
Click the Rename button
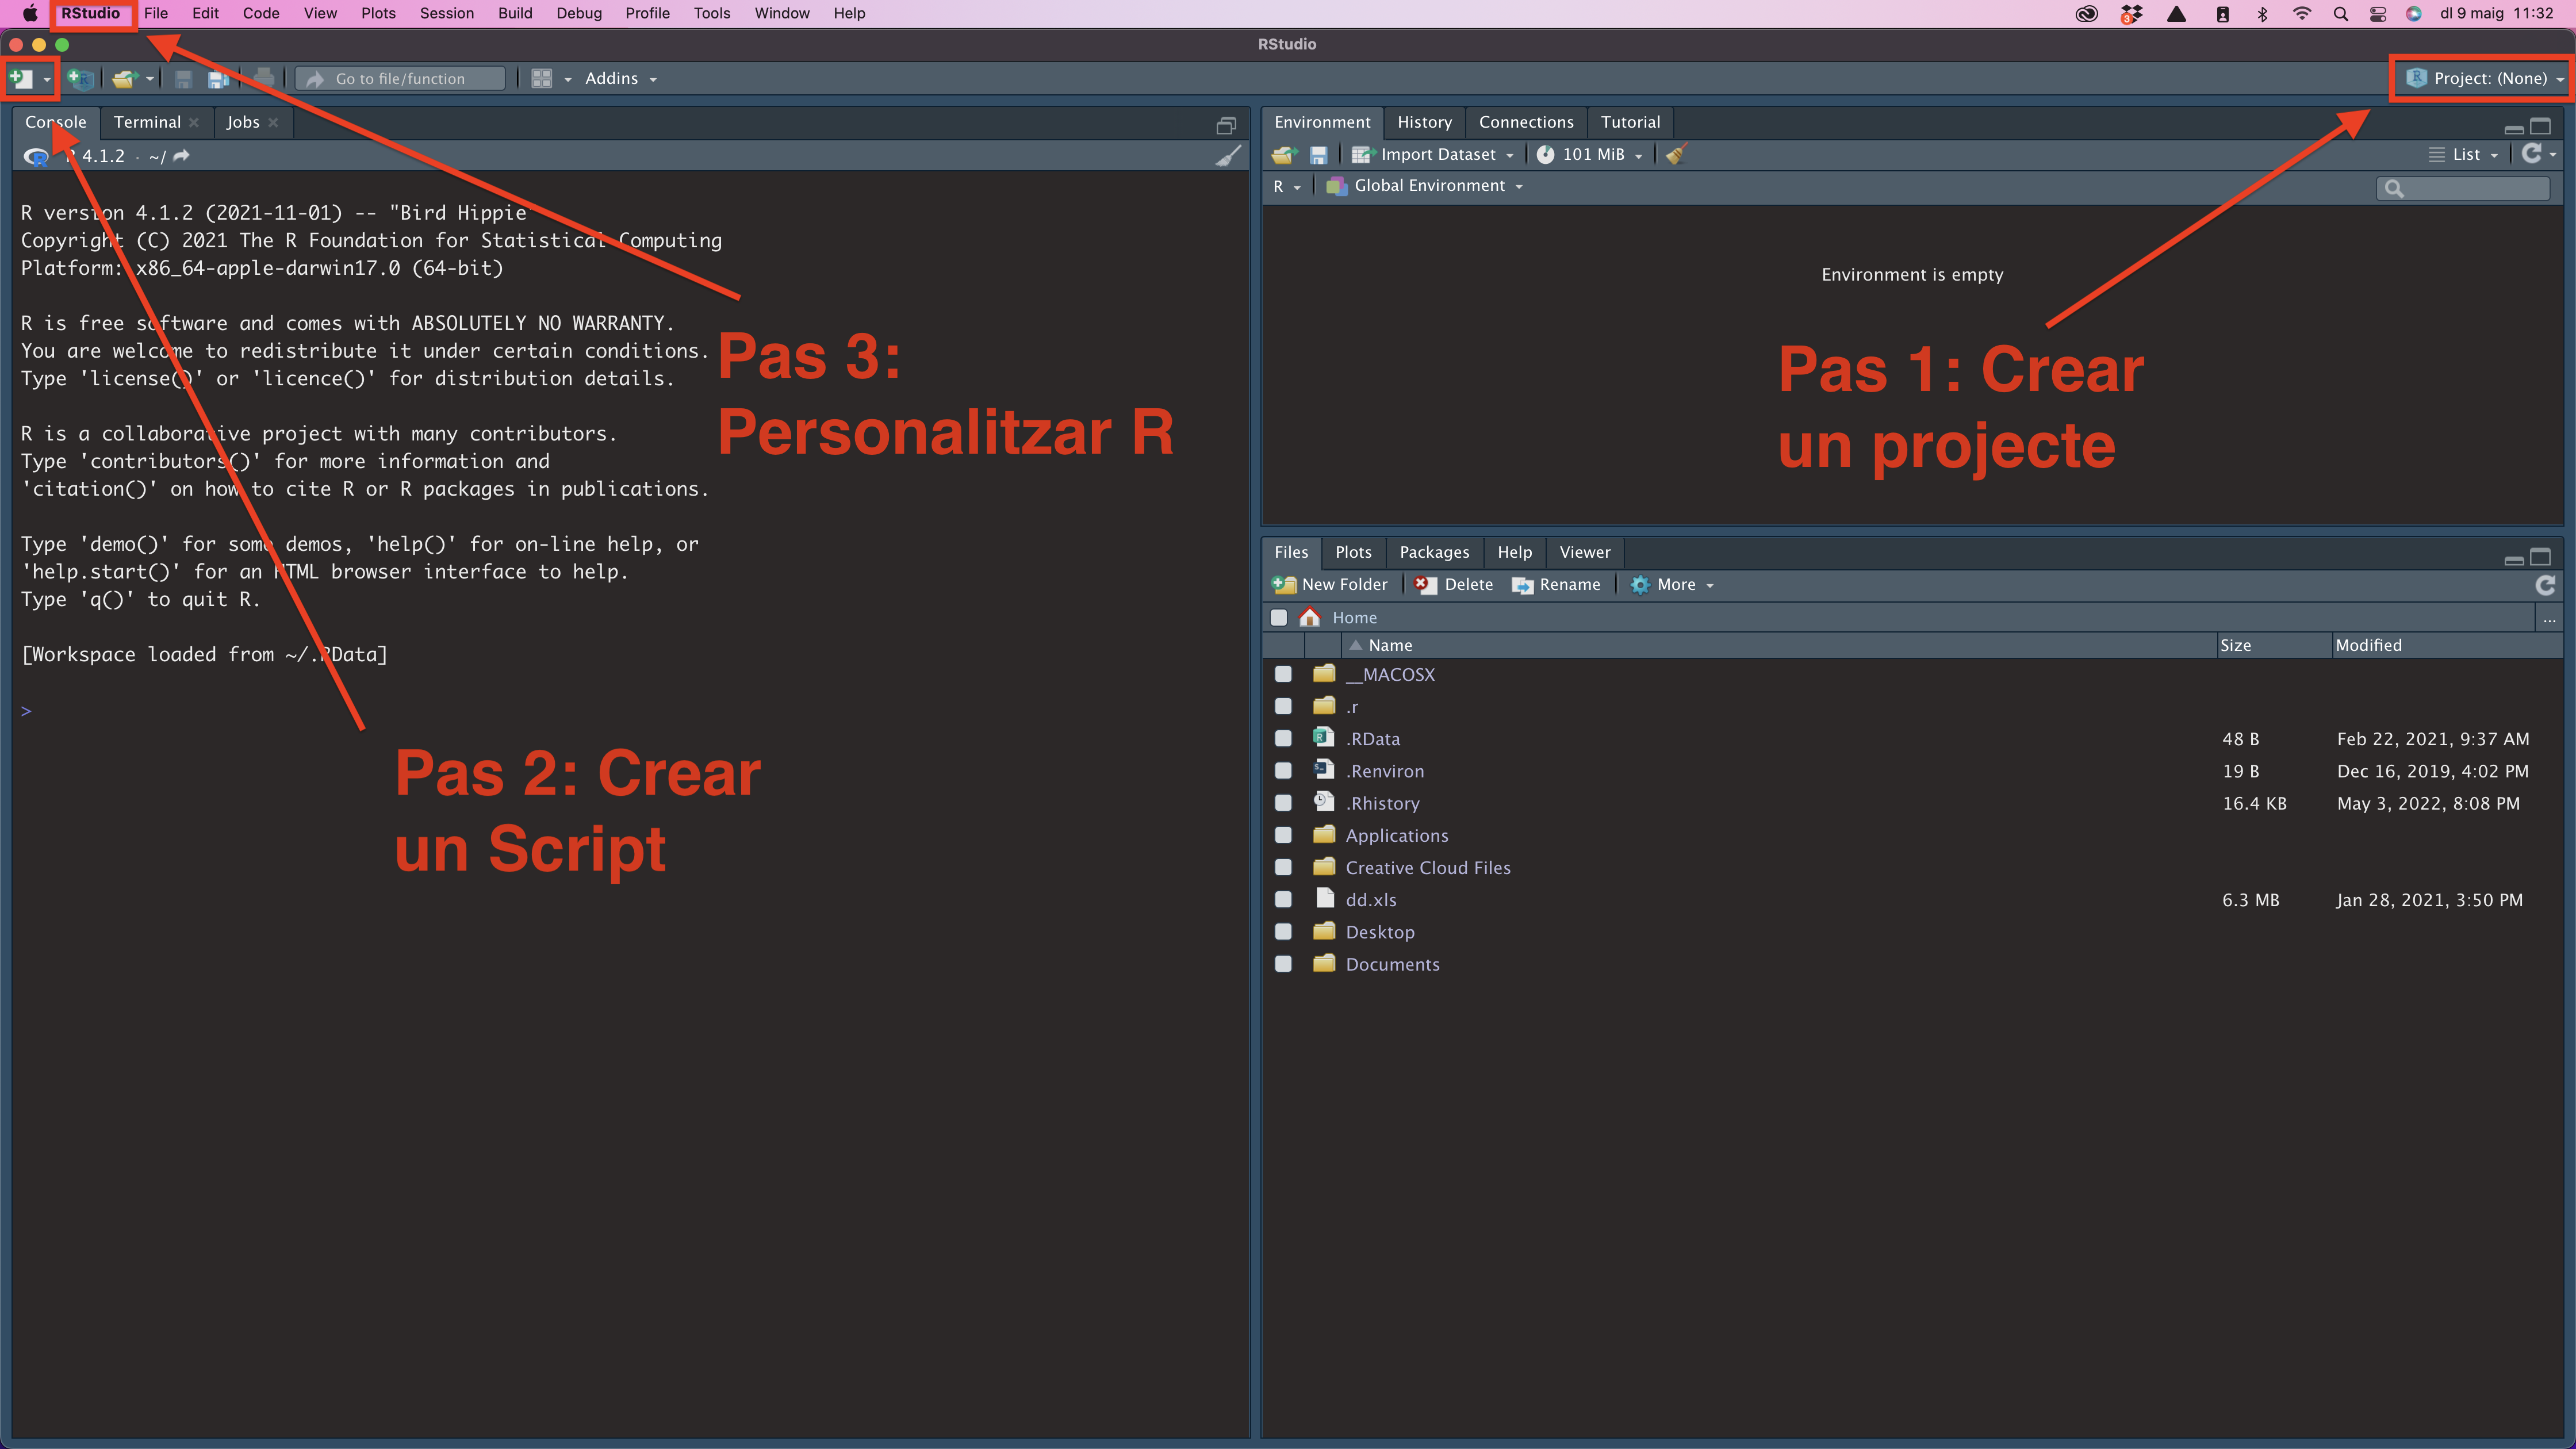(1556, 585)
